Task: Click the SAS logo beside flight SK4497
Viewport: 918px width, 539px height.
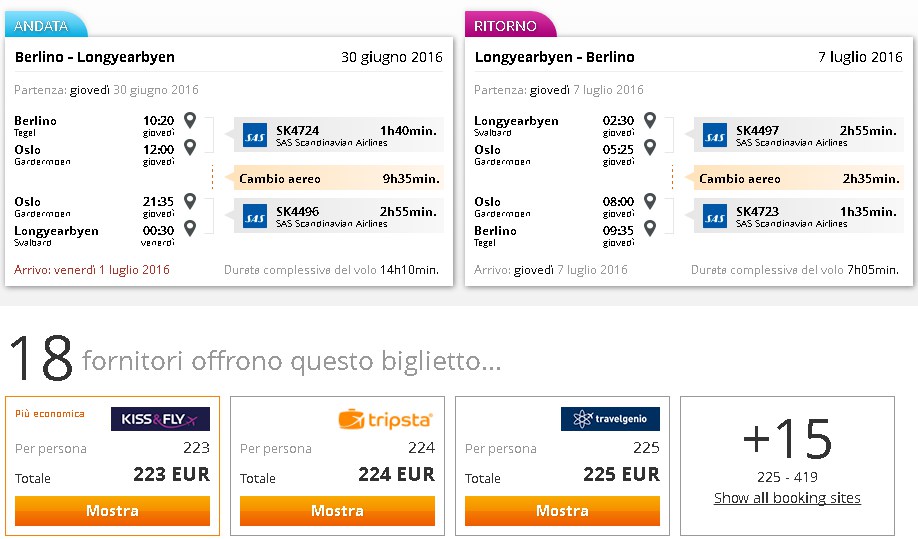Action: click(x=715, y=135)
